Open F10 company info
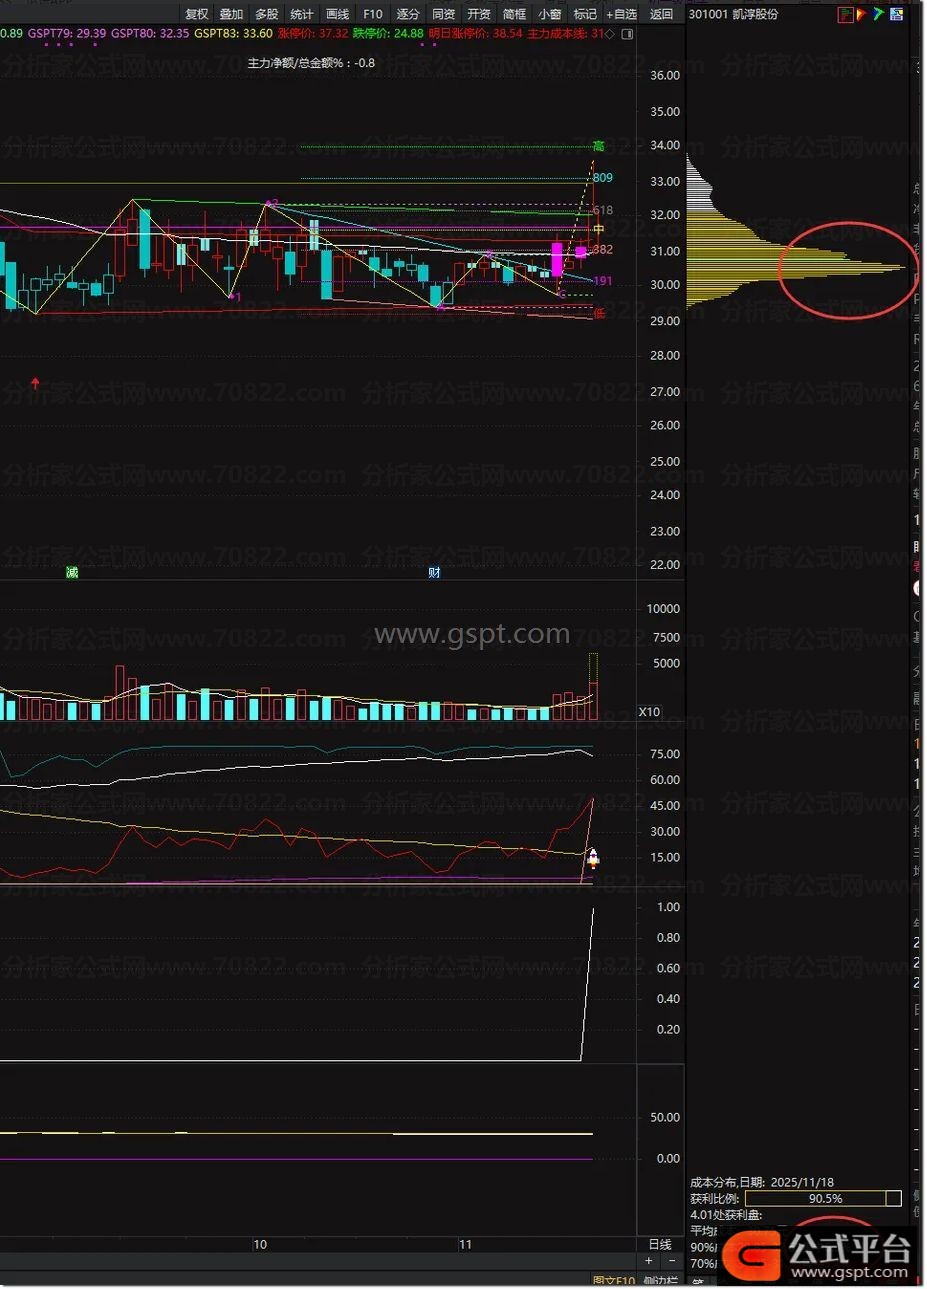 pyautogui.click(x=372, y=14)
